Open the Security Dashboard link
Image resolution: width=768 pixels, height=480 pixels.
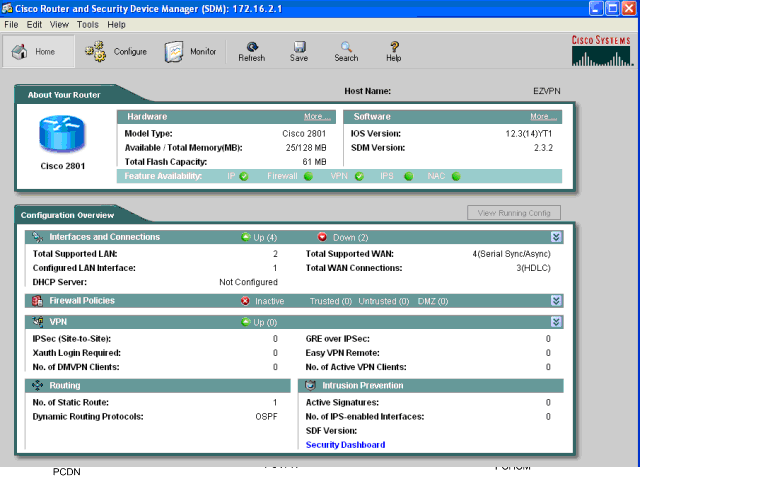click(x=345, y=445)
